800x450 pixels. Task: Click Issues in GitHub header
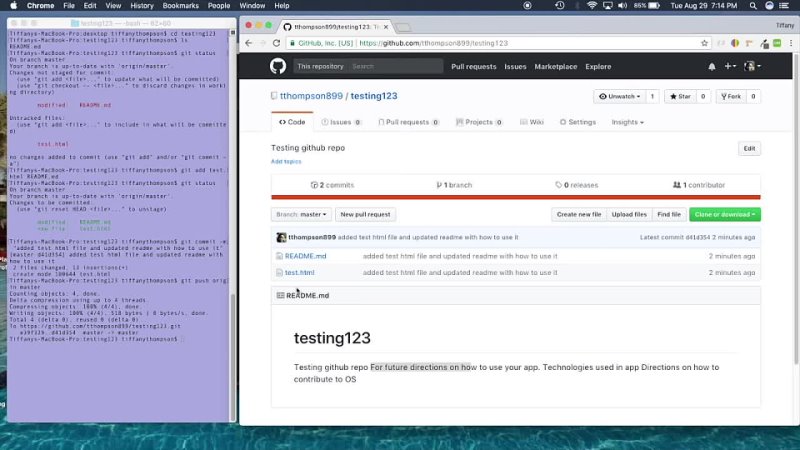(515, 66)
